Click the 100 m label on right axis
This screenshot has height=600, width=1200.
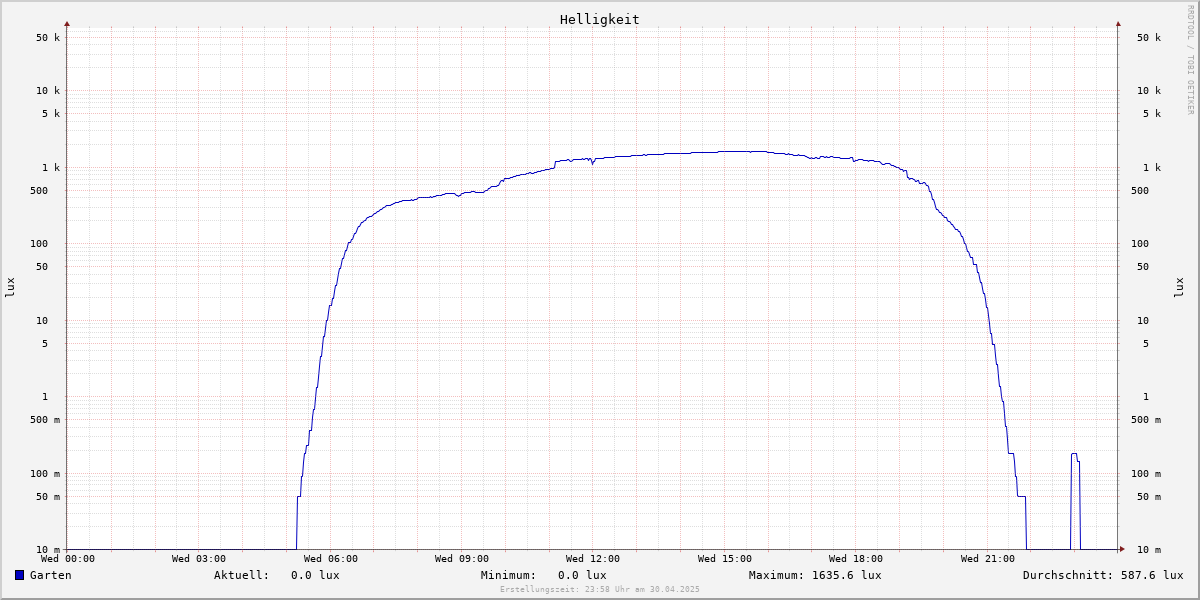(x=1146, y=474)
